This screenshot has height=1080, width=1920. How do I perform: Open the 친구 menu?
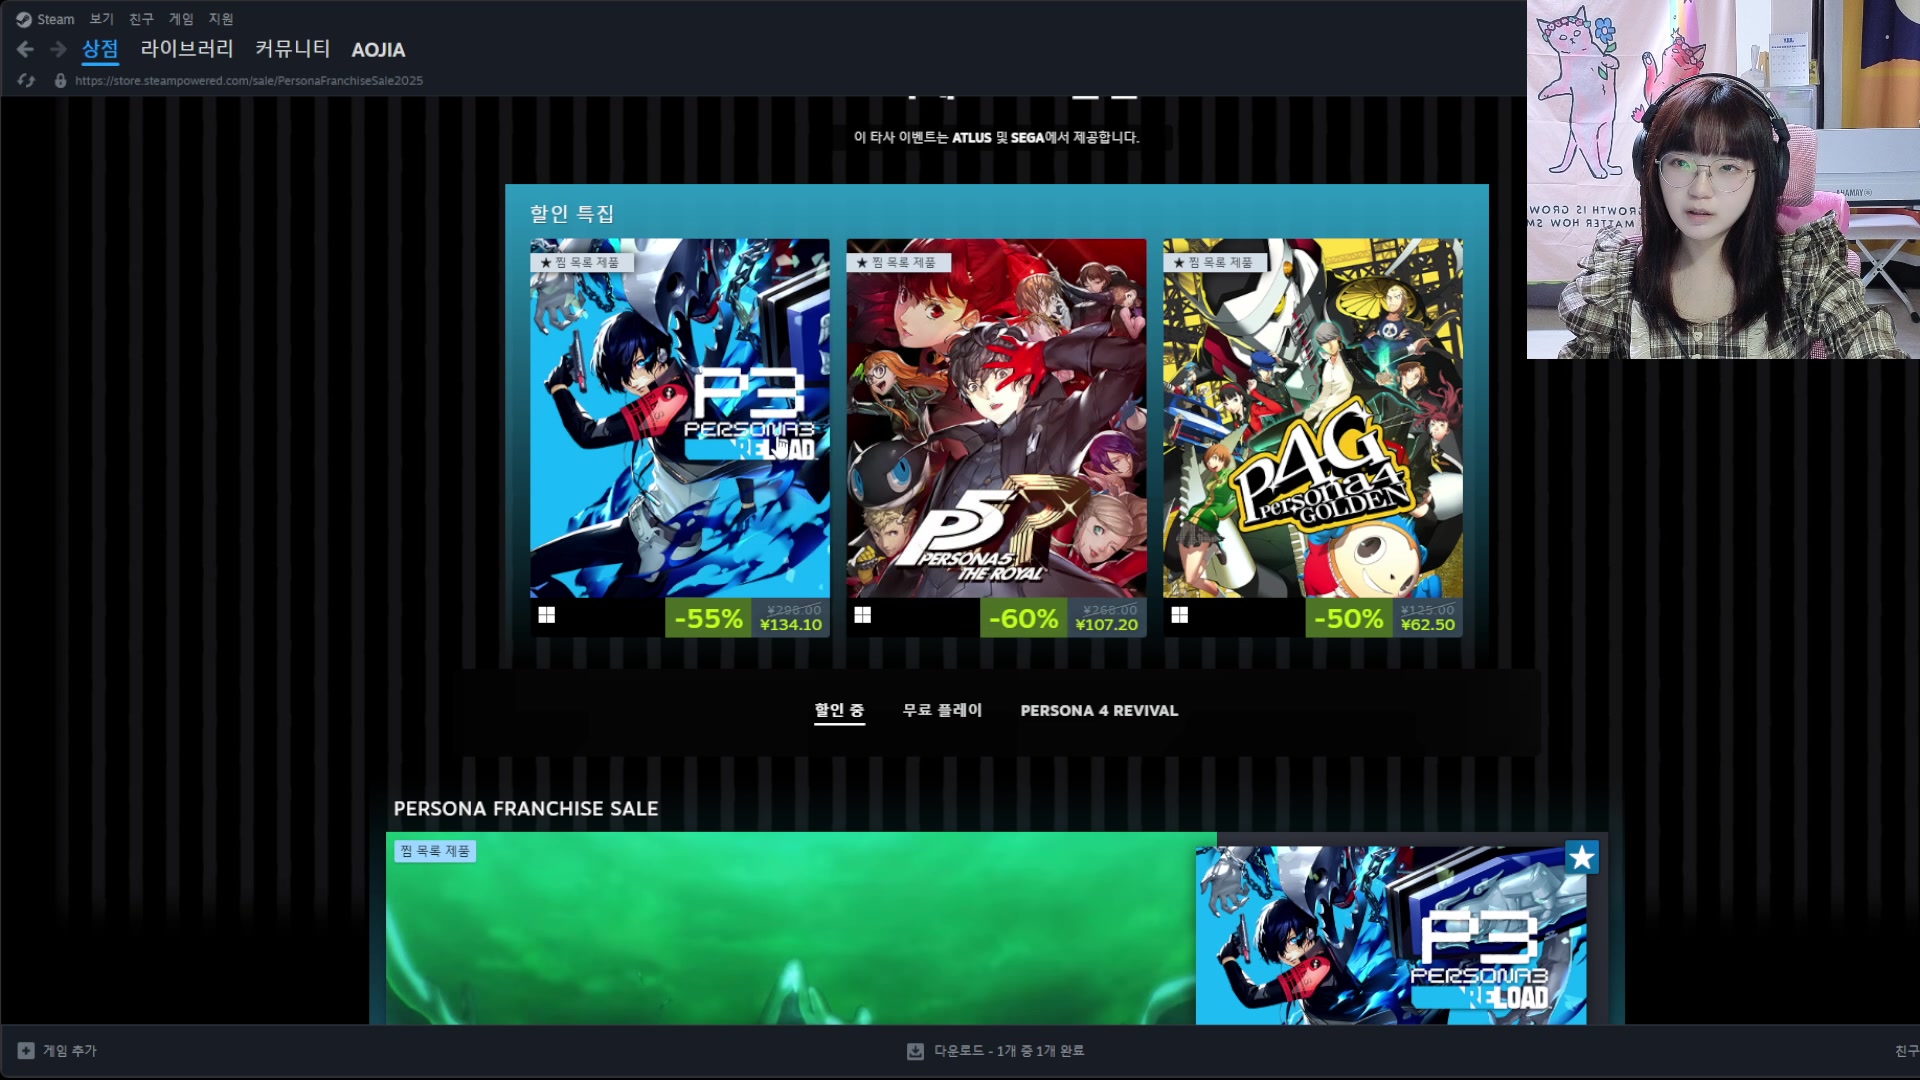click(x=141, y=19)
